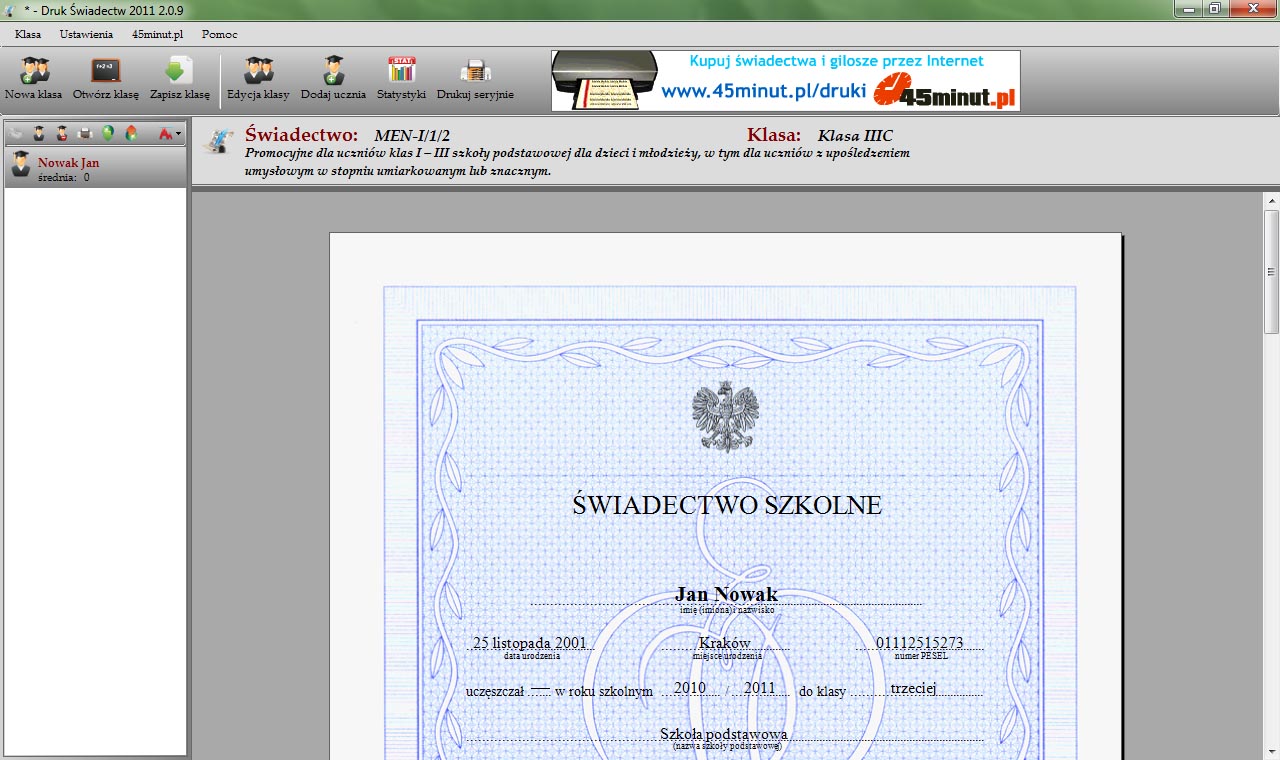Click the small printer icon in student panel
The image size is (1280, 760).
(x=85, y=133)
